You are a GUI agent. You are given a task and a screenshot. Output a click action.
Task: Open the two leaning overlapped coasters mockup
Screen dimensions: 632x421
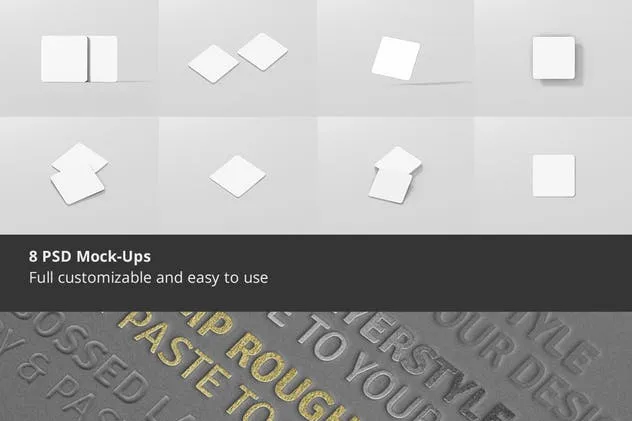tap(395, 174)
